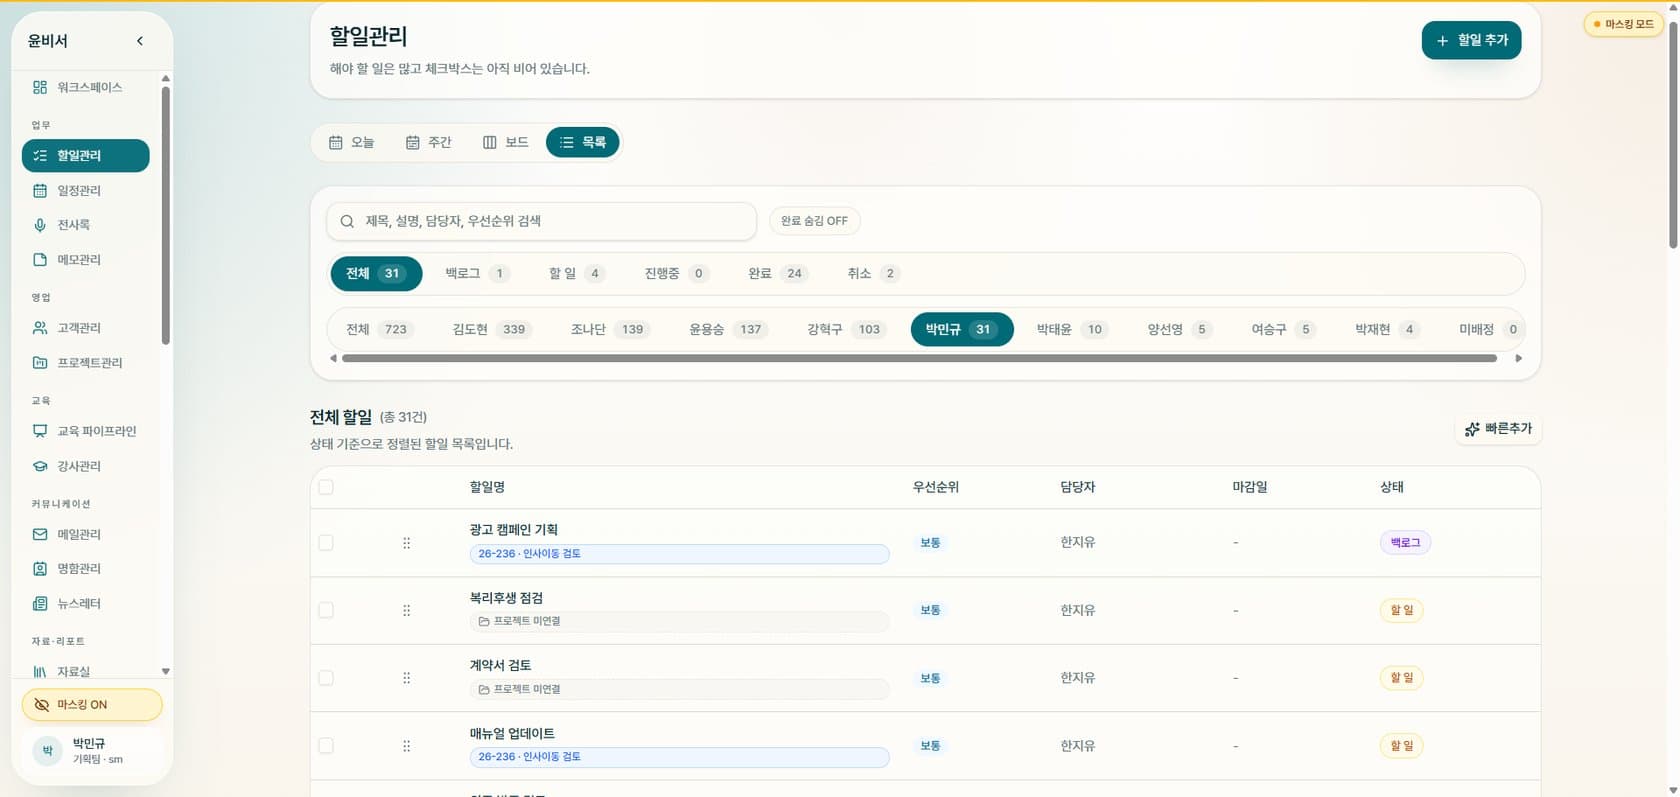Filter by 취소 status

click(873, 273)
